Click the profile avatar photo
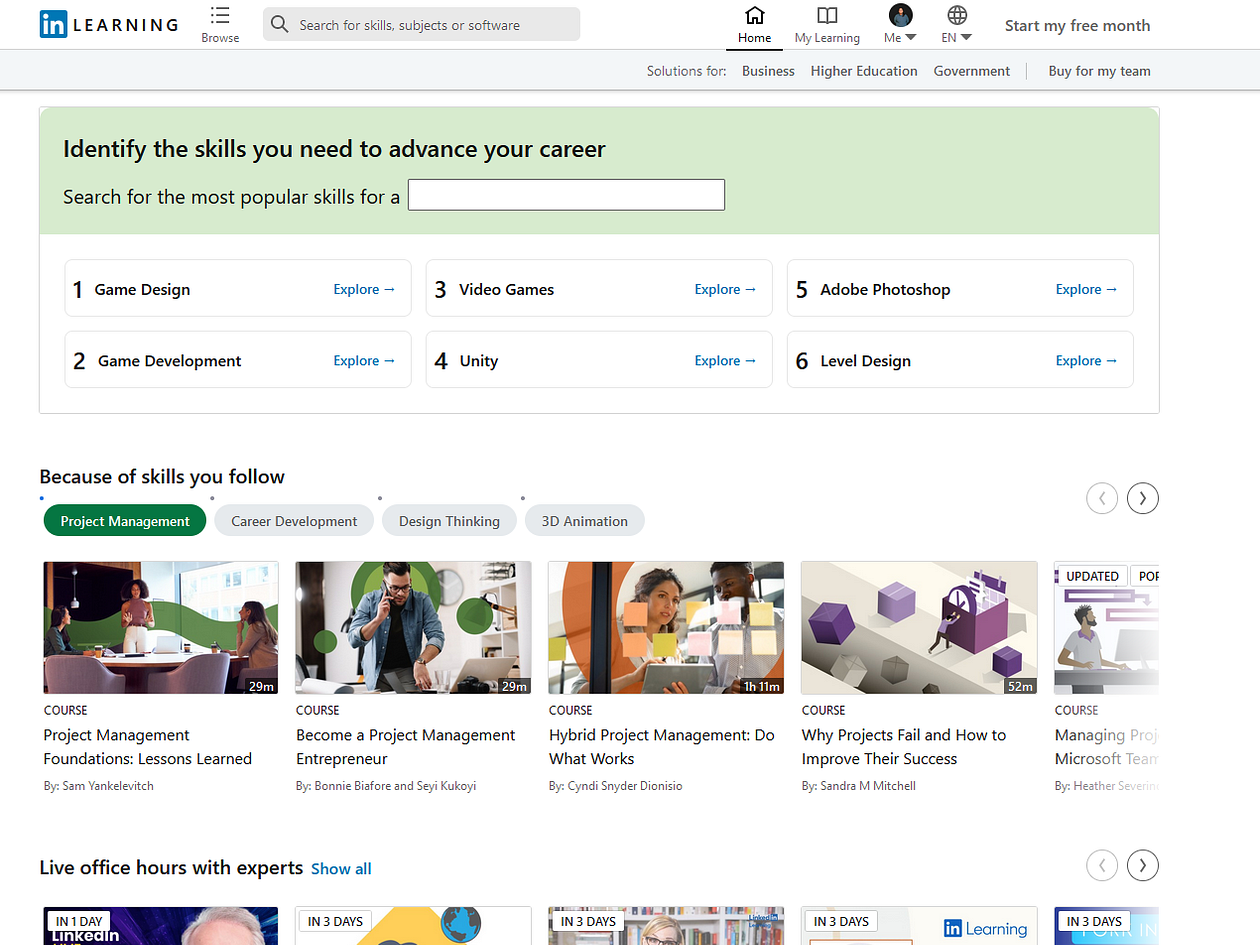This screenshot has height=945, width=1260. click(900, 15)
